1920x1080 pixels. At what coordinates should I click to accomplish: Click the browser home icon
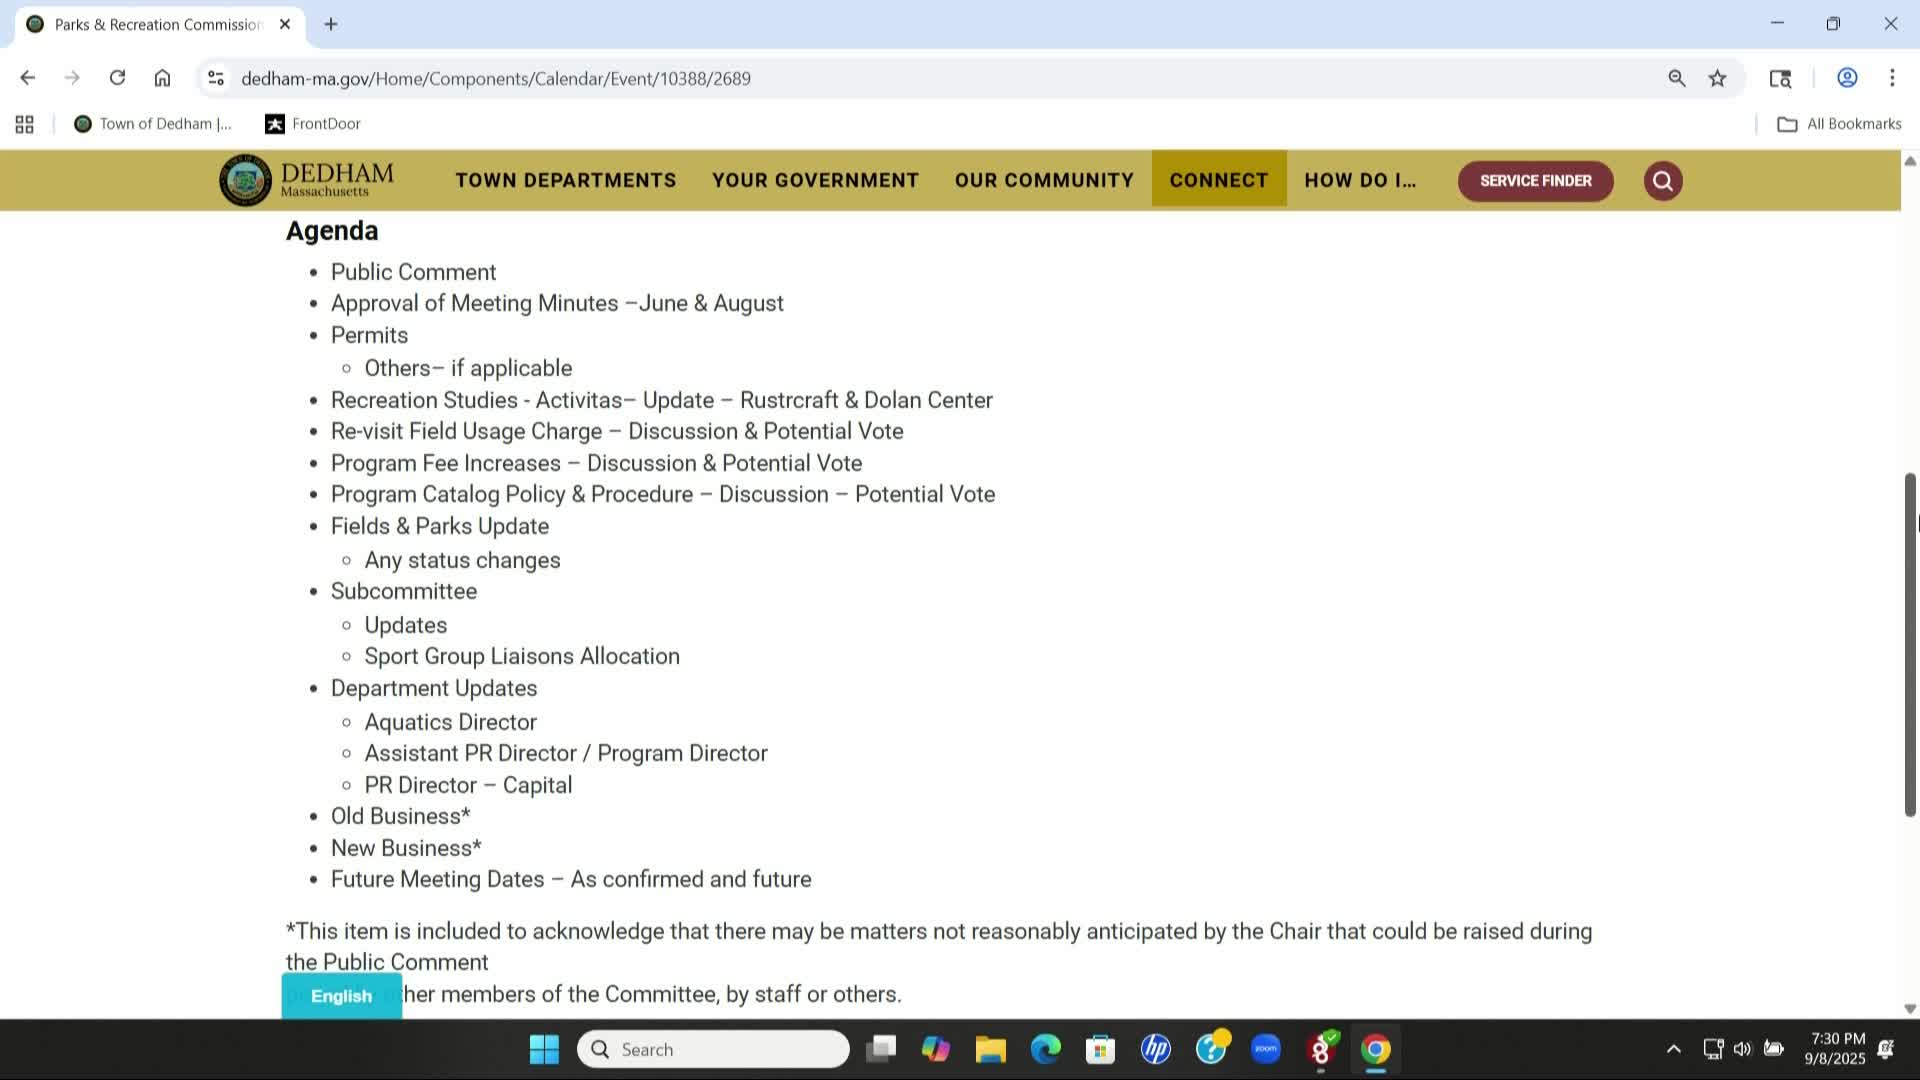pyautogui.click(x=162, y=78)
